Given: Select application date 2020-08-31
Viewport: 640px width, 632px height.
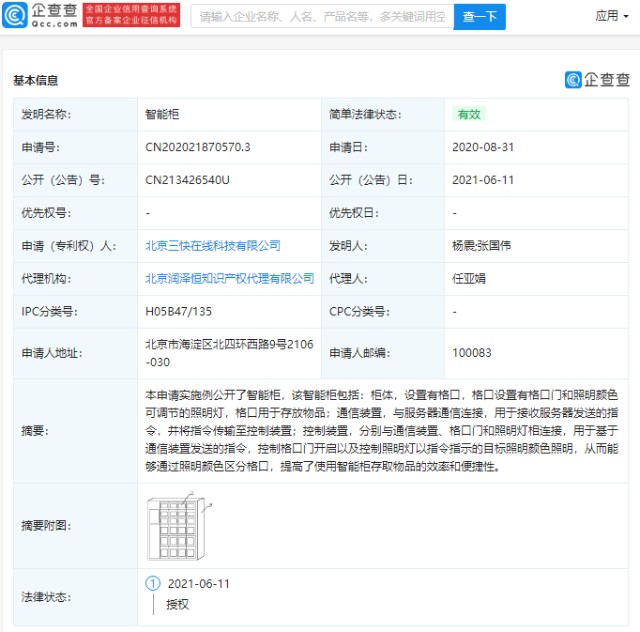Looking at the screenshot, I should pyautogui.click(x=483, y=147).
